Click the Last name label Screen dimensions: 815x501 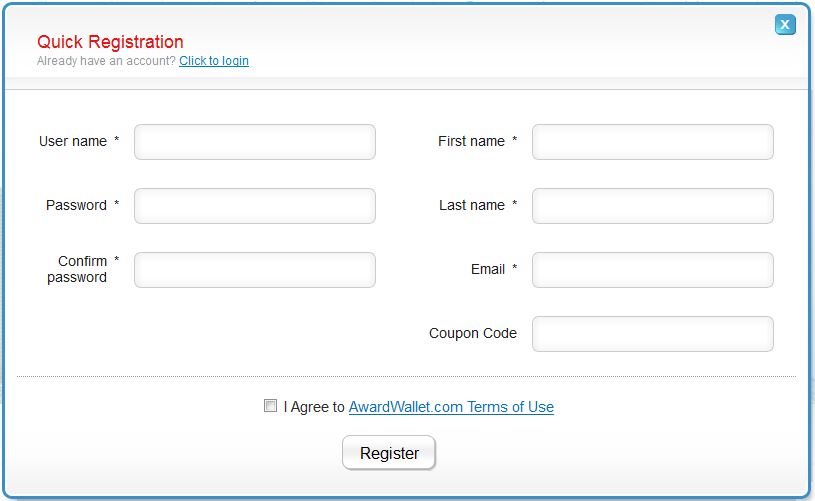point(472,205)
